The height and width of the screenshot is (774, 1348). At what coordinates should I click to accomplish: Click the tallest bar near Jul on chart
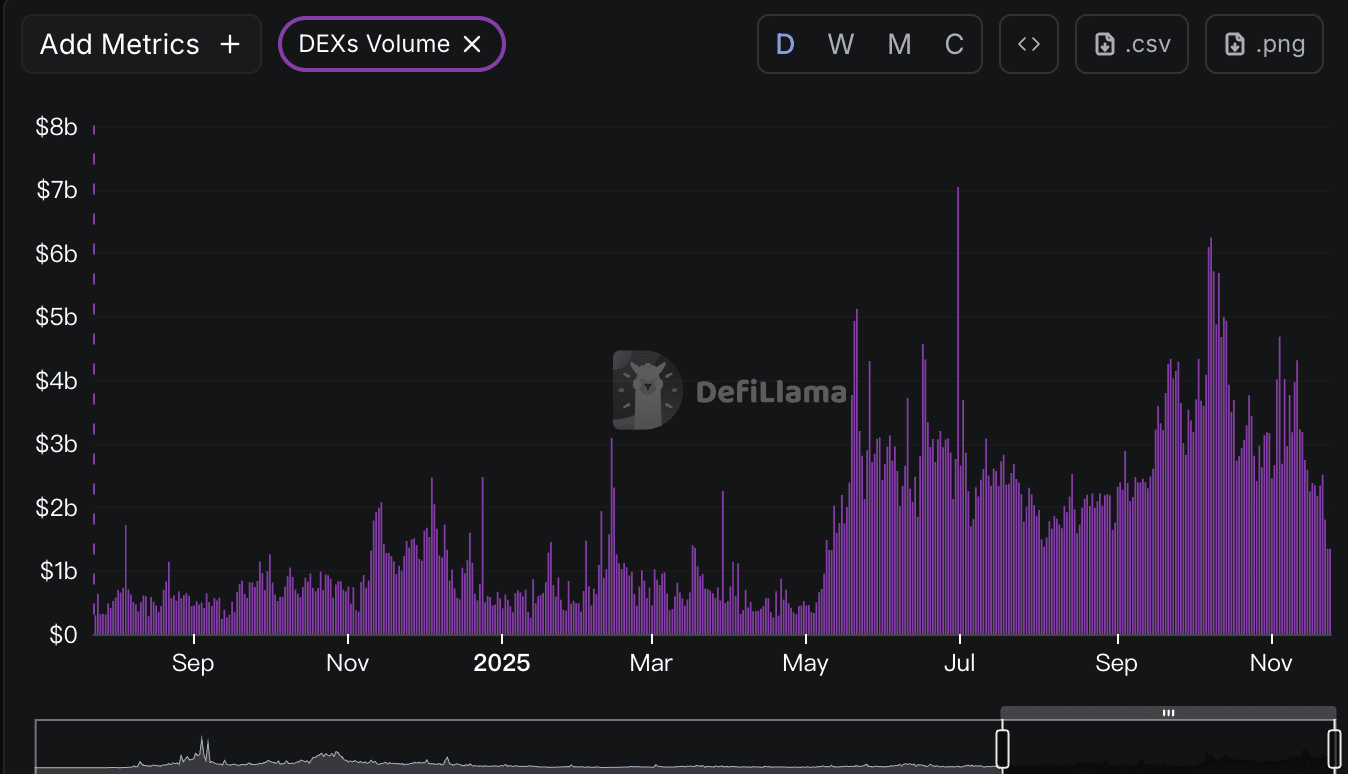tap(958, 410)
